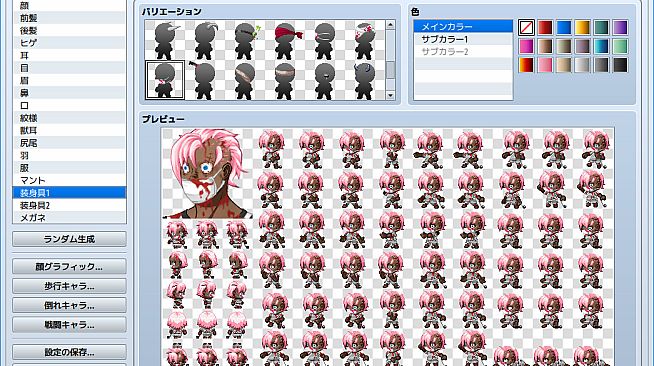Pick the bloody white head bandage variation
The image size is (654, 366).
365,40
